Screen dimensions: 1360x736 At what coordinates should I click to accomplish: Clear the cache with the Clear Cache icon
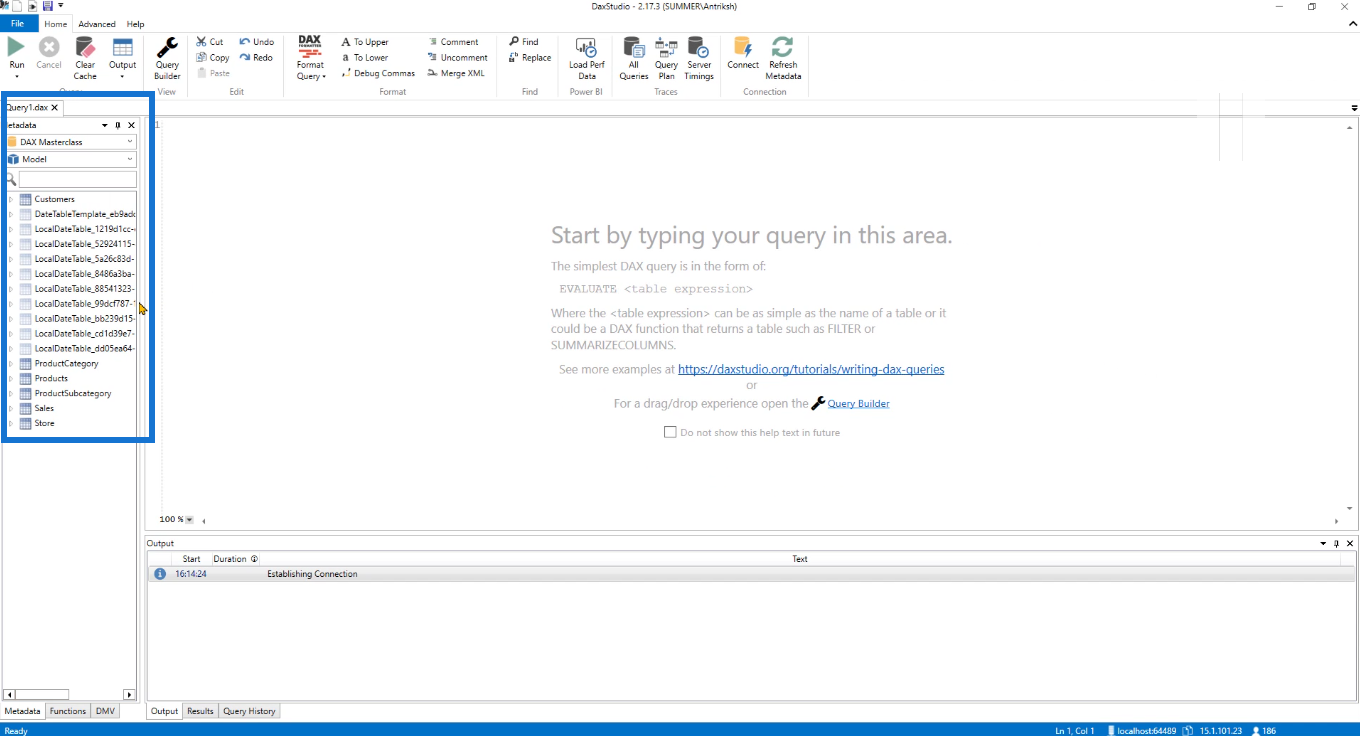point(85,47)
